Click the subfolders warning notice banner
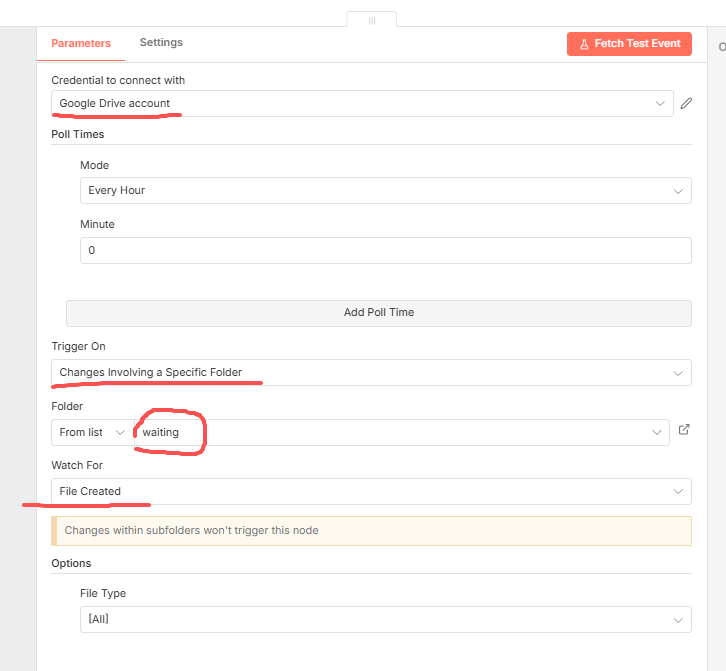The image size is (726, 671). (x=370, y=531)
